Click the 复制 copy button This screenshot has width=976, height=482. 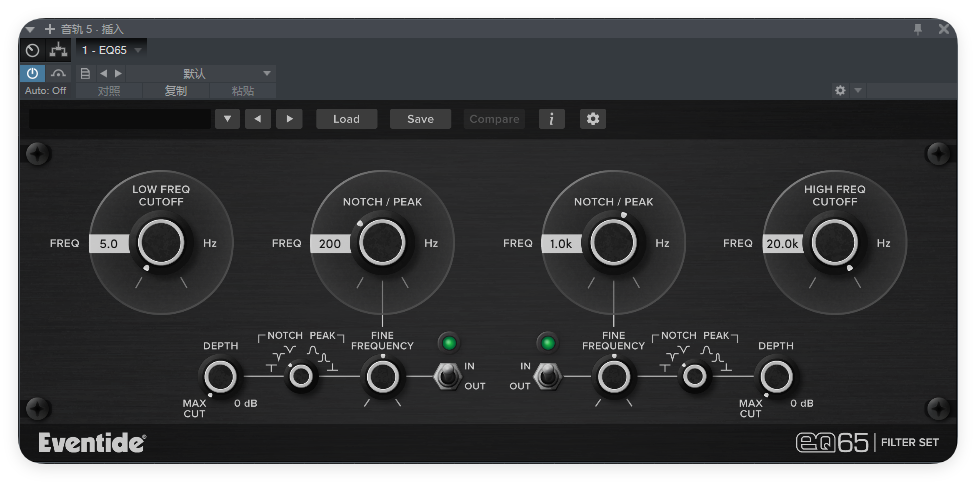click(x=176, y=91)
